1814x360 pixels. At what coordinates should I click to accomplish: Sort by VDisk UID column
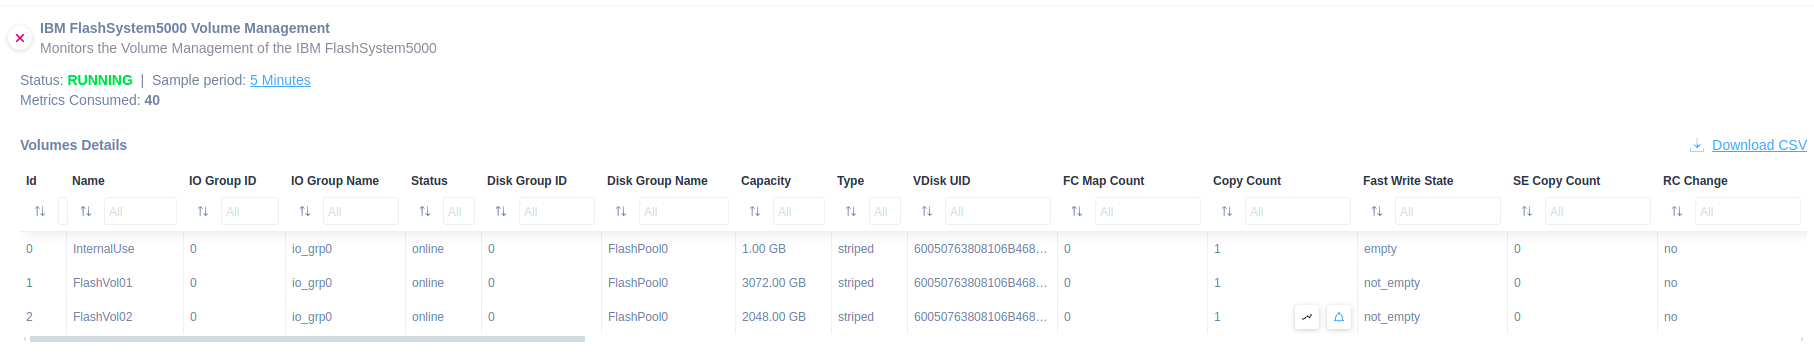tap(927, 211)
